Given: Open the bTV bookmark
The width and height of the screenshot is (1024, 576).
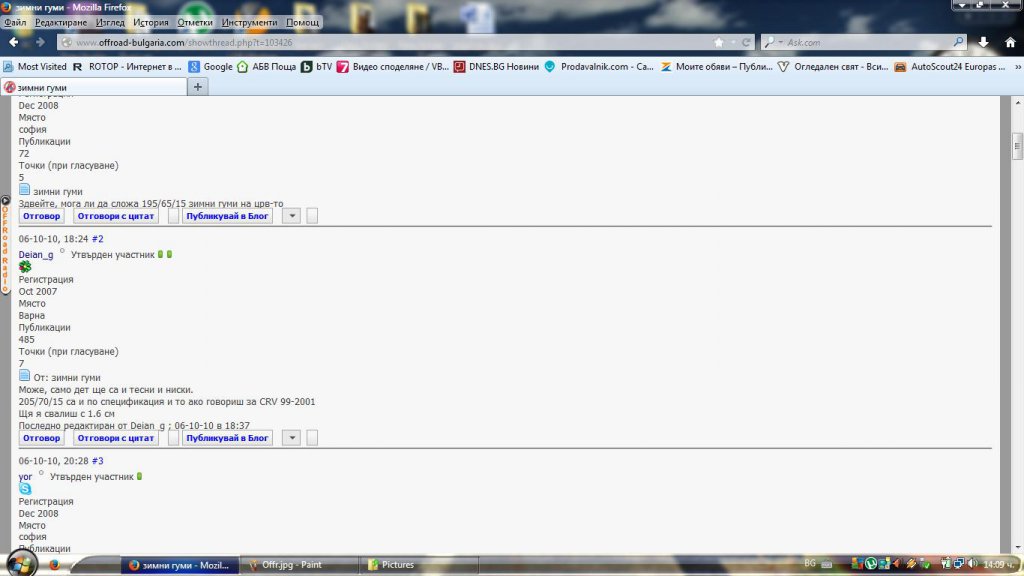Looking at the screenshot, I should click(x=317, y=67).
